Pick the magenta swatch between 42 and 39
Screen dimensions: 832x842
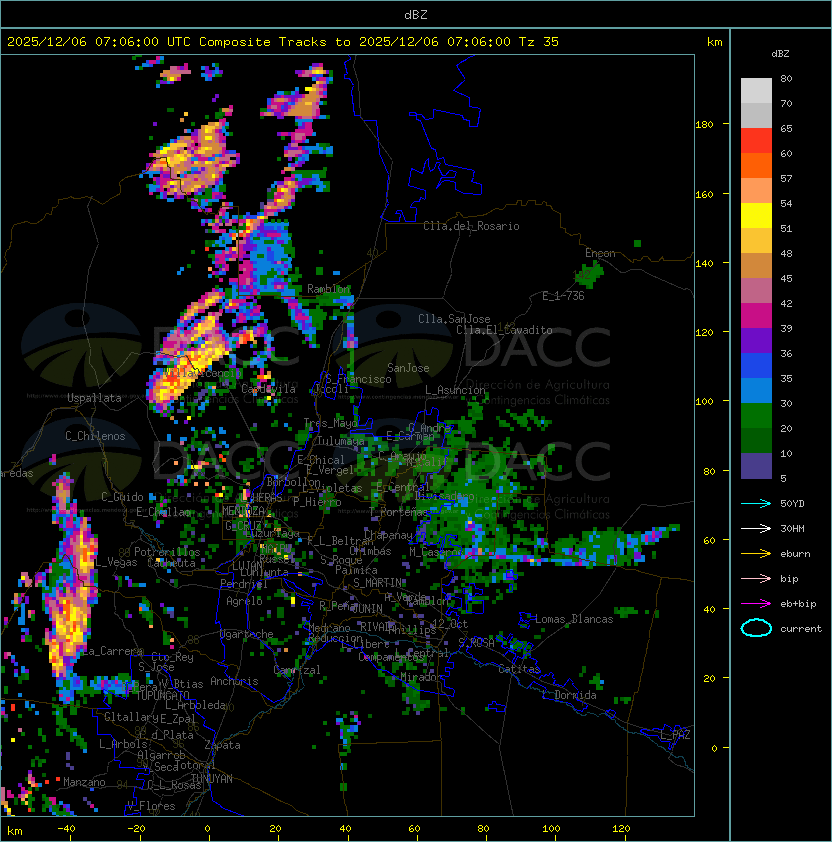click(756, 316)
